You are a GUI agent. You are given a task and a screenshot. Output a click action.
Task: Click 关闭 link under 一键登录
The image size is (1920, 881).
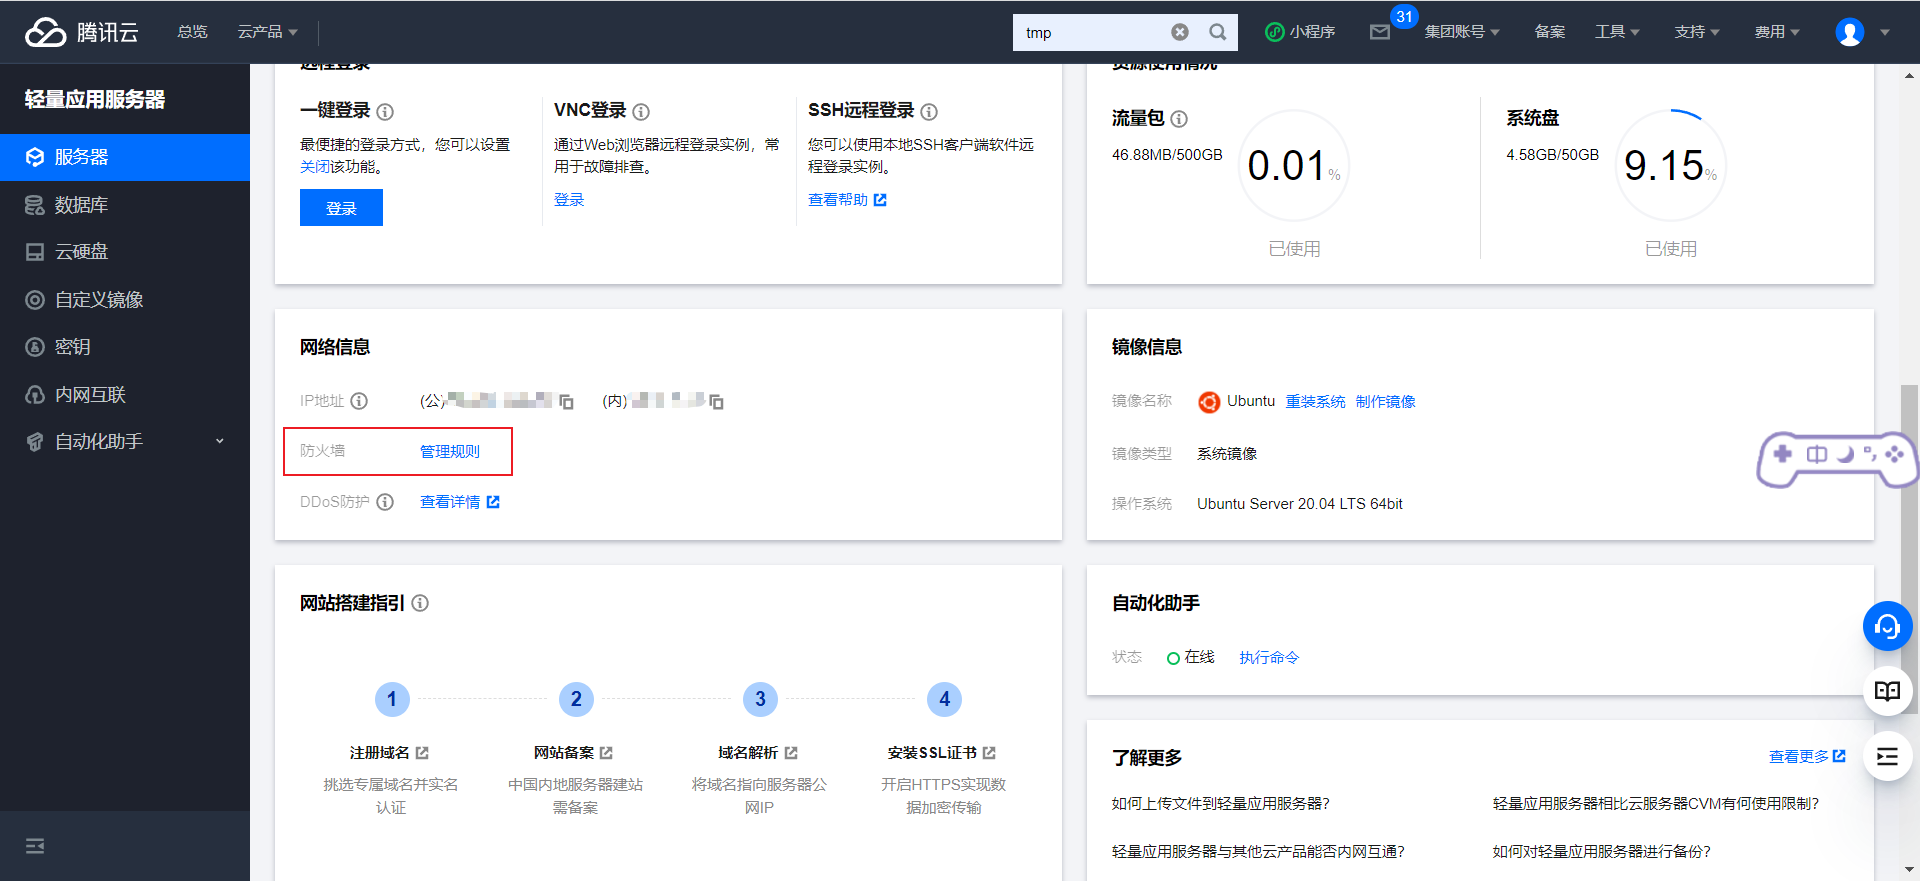pyautogui.click(x=315, y=167)
